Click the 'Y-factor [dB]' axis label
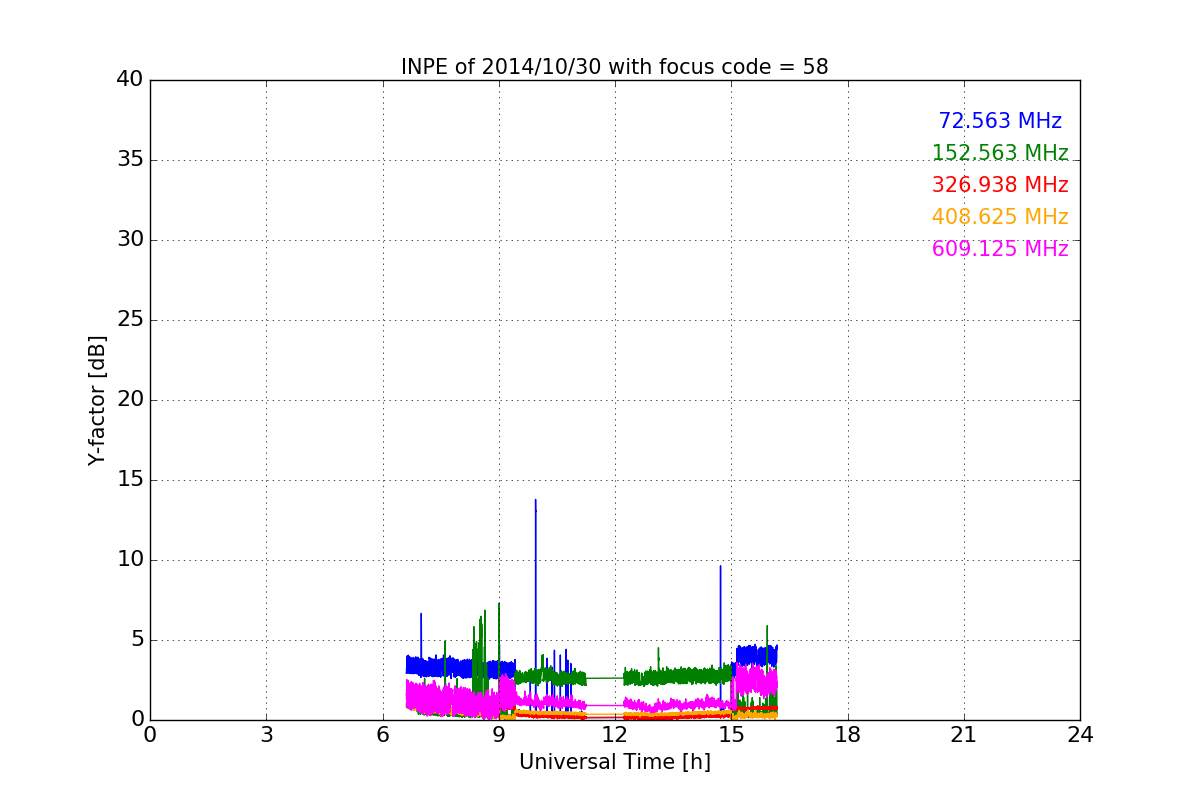This screenshot has height=800, width=1200. tap(97, 400)
